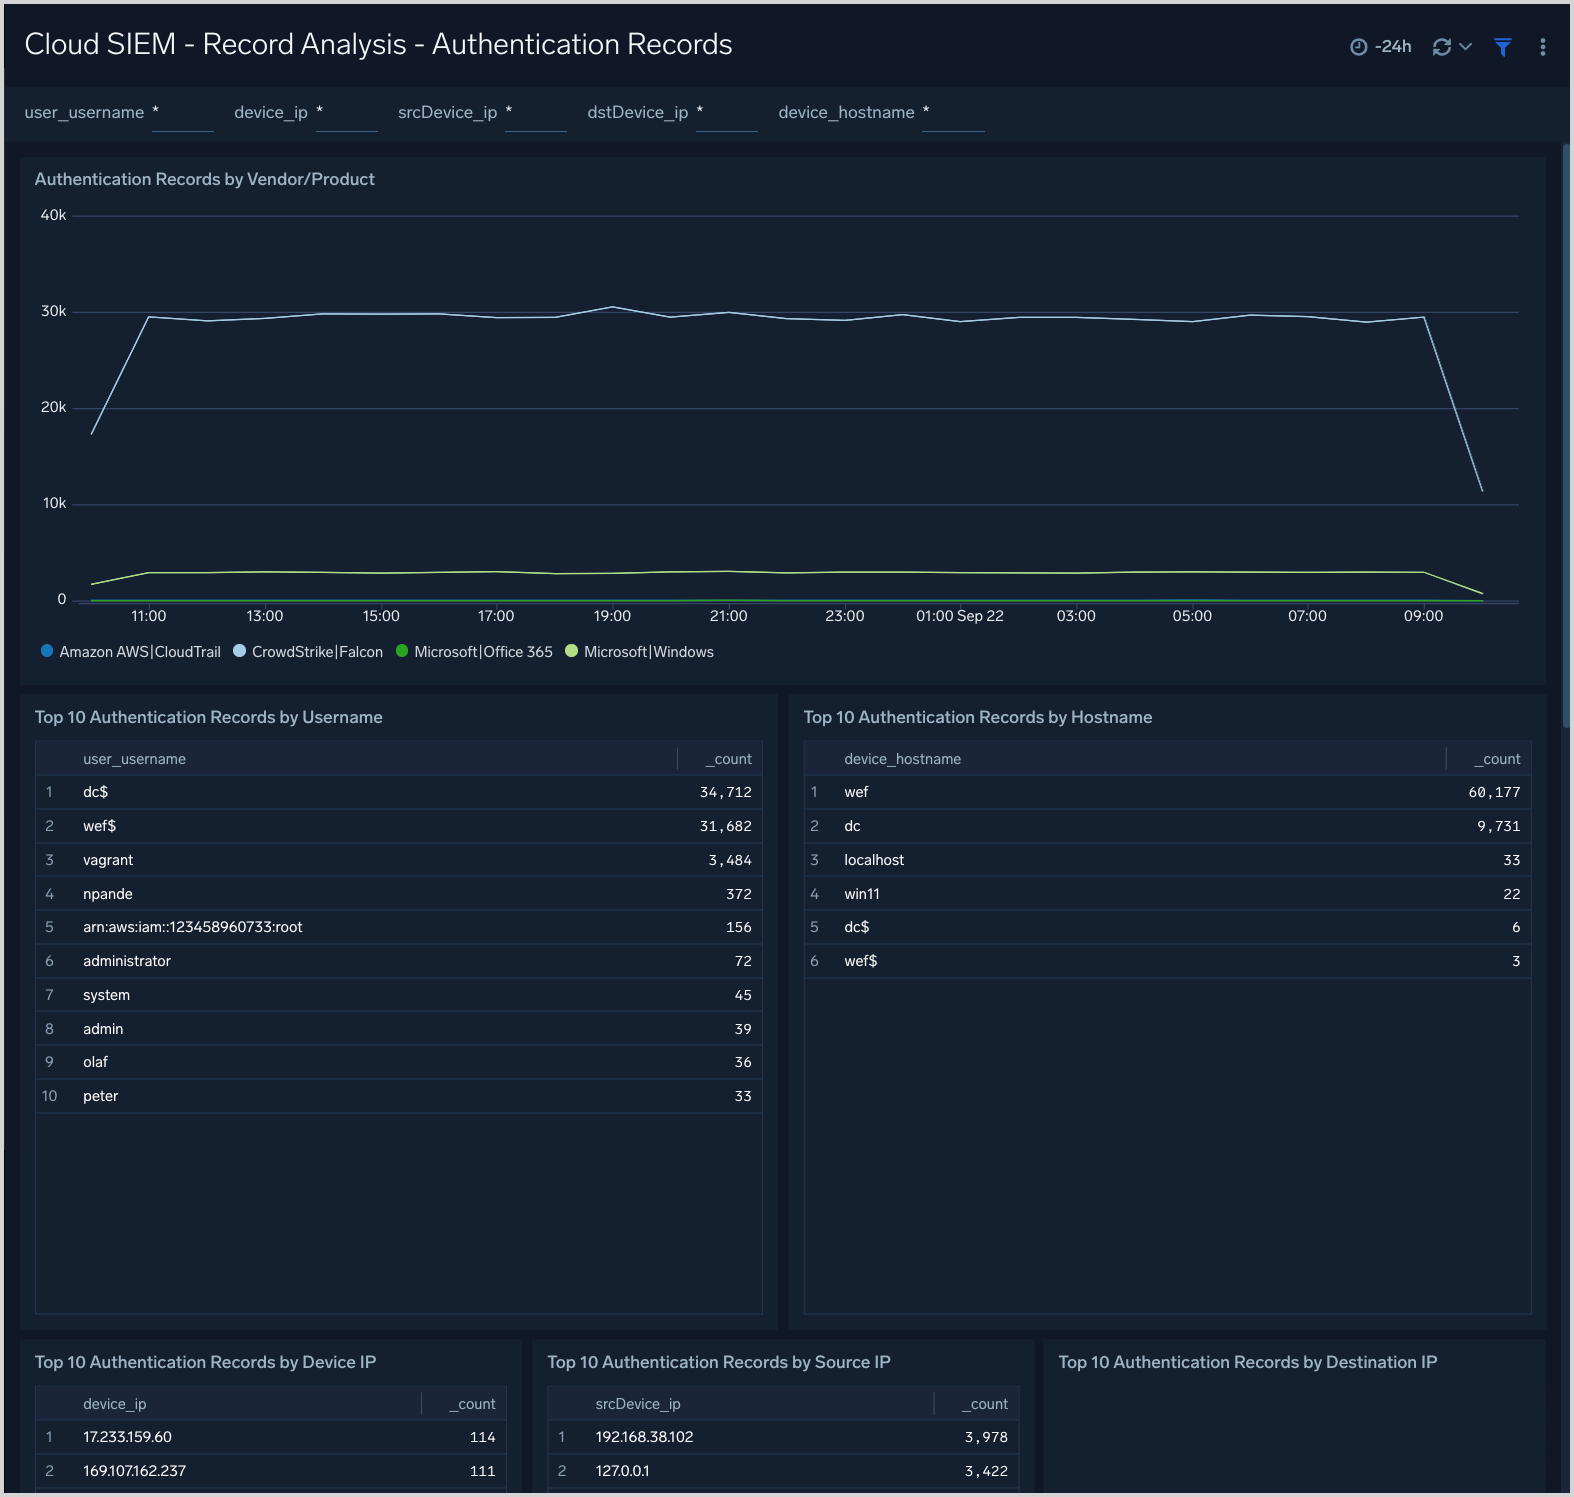The image size is (1574, 1497).
Task: Click the device_hostname filter field
Action: (952, 113)
